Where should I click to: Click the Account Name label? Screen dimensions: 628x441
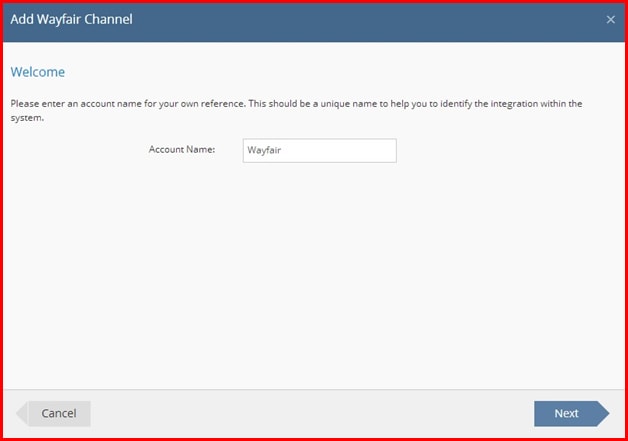point(182,149)
